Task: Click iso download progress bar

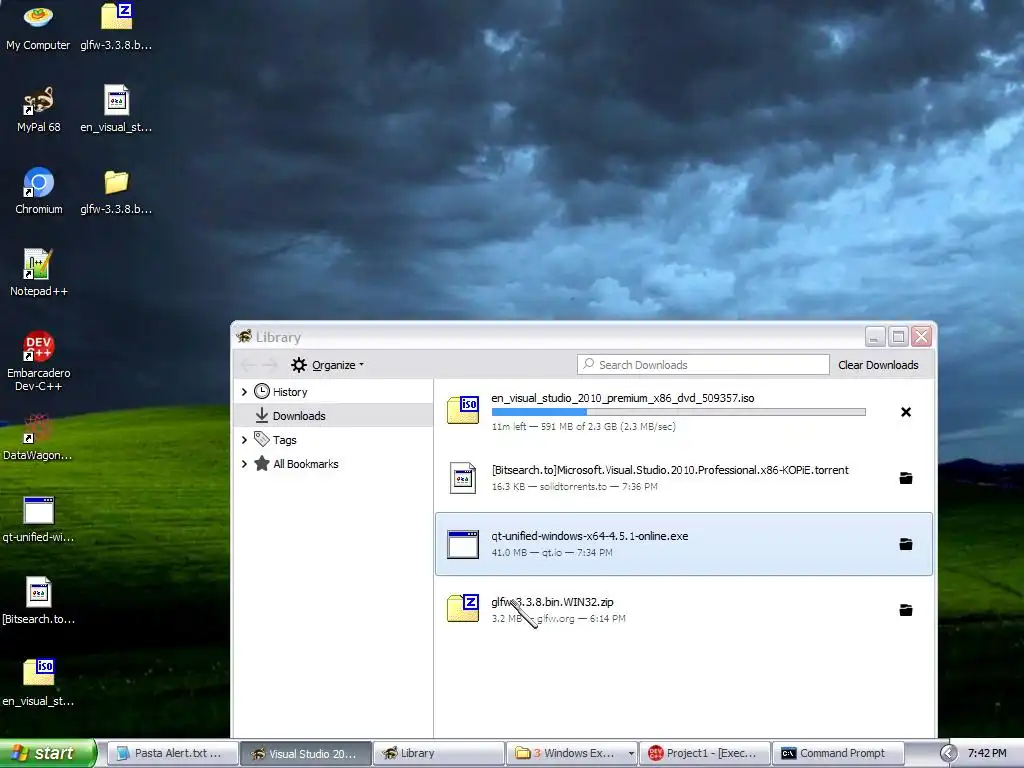Action: click(x=679, y=412)
